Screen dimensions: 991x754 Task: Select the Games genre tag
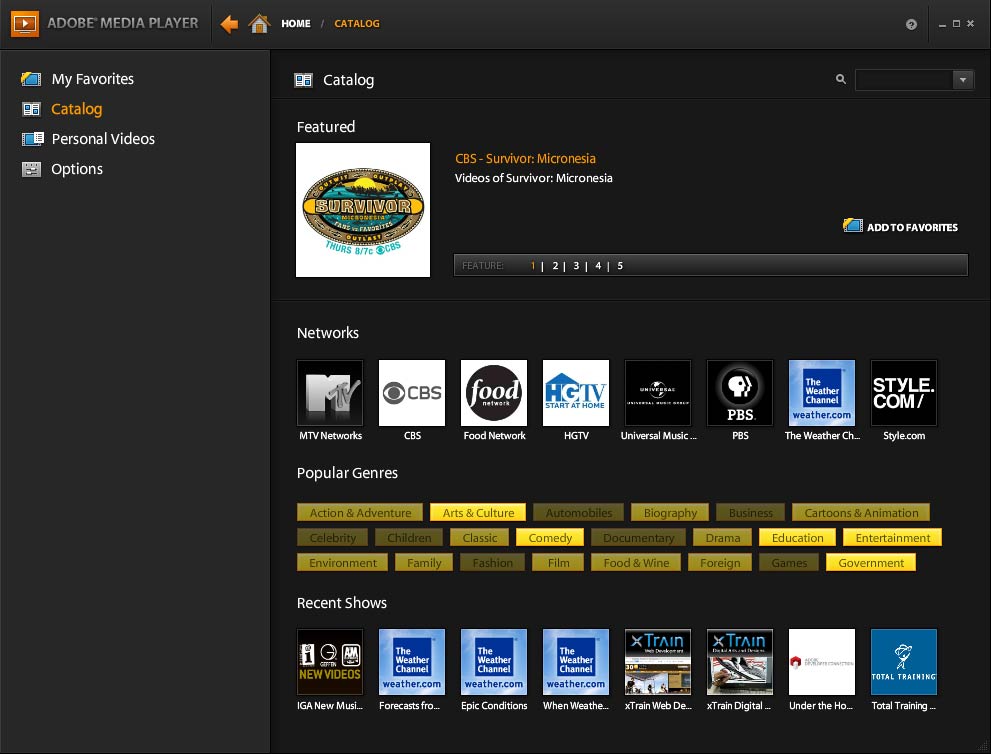789,562
